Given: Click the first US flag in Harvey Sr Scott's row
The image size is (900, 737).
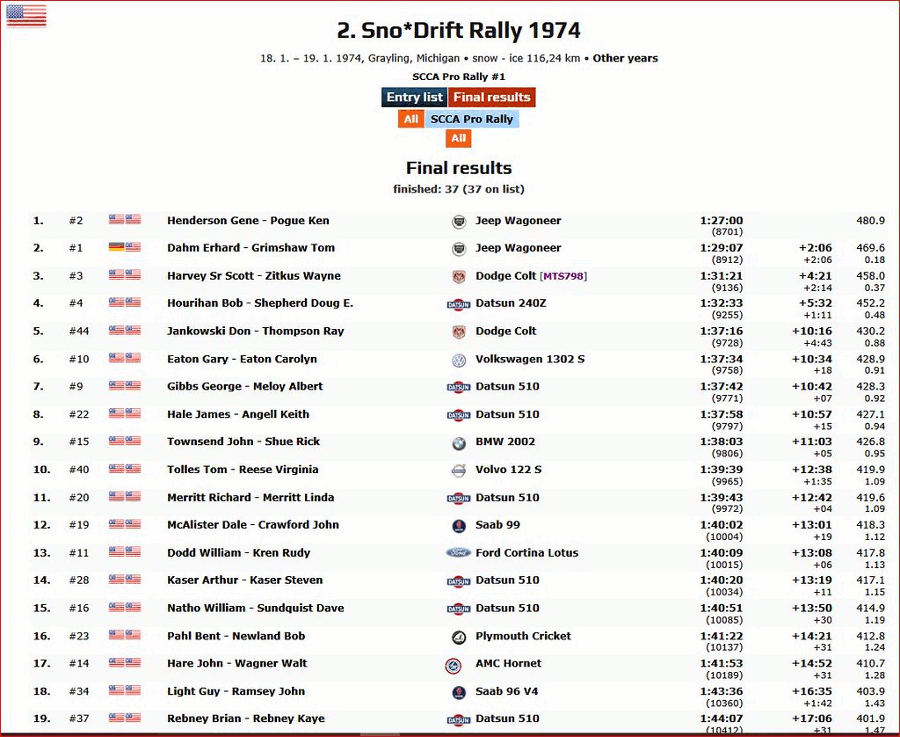Looking at the screenshot, I should (117, 274).
